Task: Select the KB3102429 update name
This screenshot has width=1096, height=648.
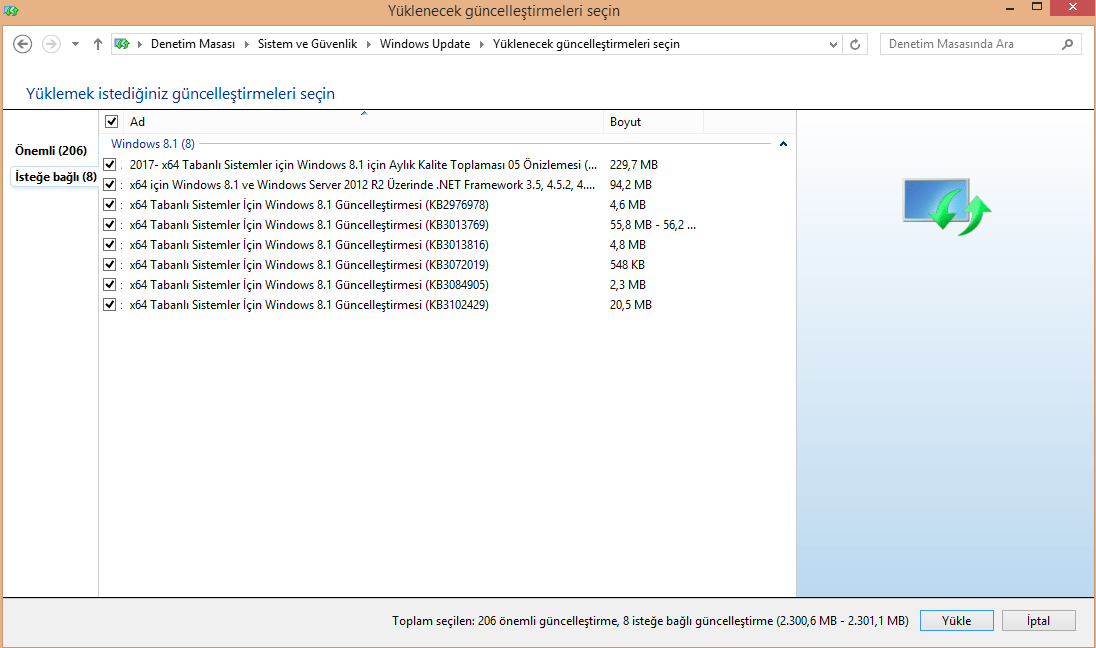Action: point(309,305)
